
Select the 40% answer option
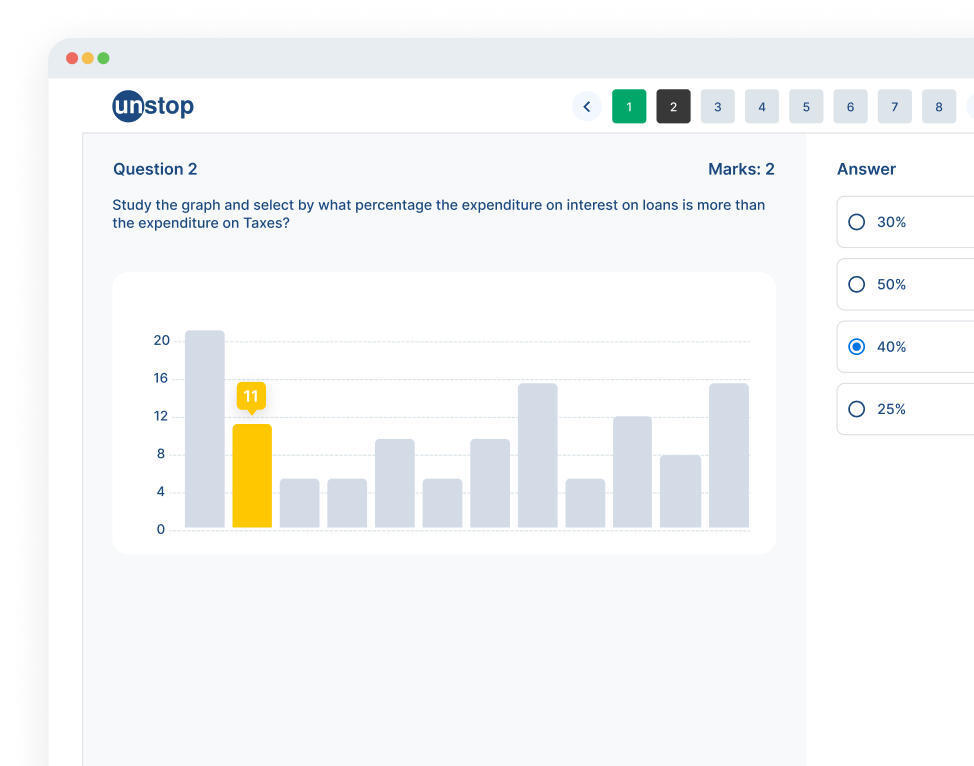[906, 347]
